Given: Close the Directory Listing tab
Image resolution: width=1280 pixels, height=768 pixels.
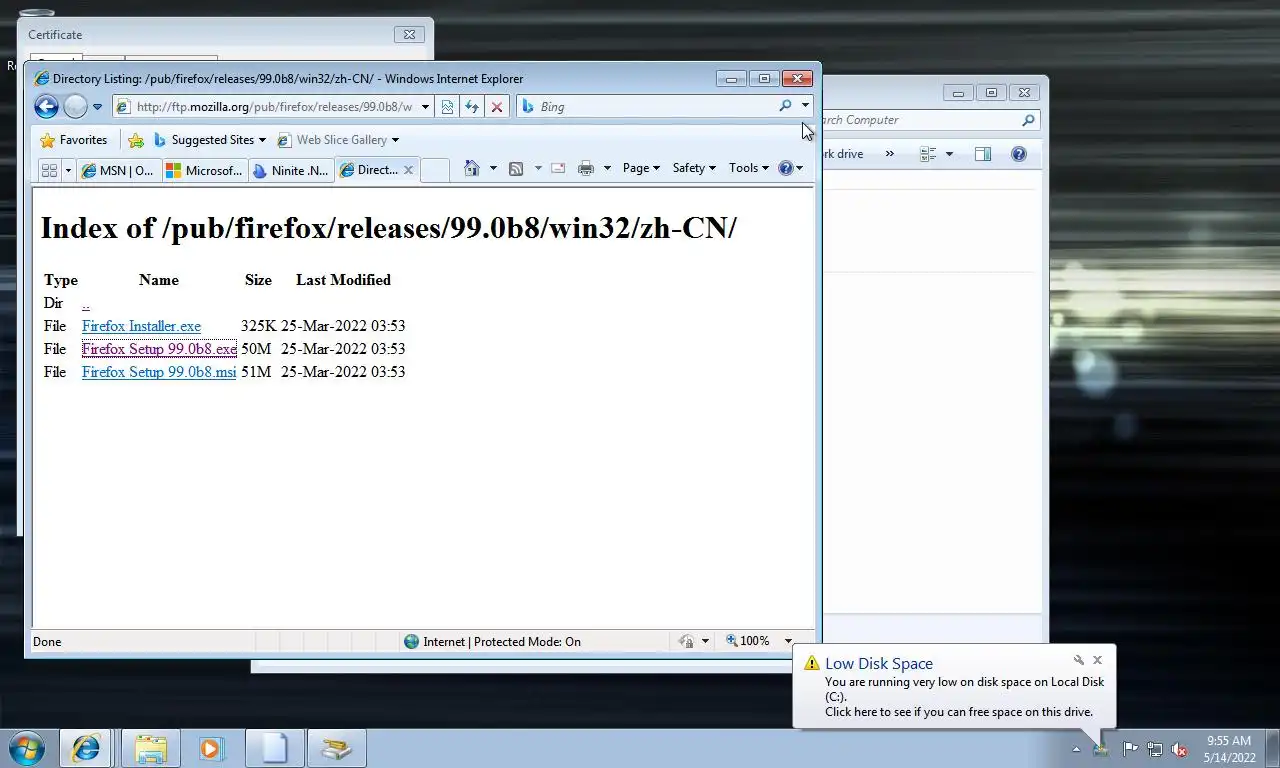Looking at the screenshot, I should click(x=408, y=170).
